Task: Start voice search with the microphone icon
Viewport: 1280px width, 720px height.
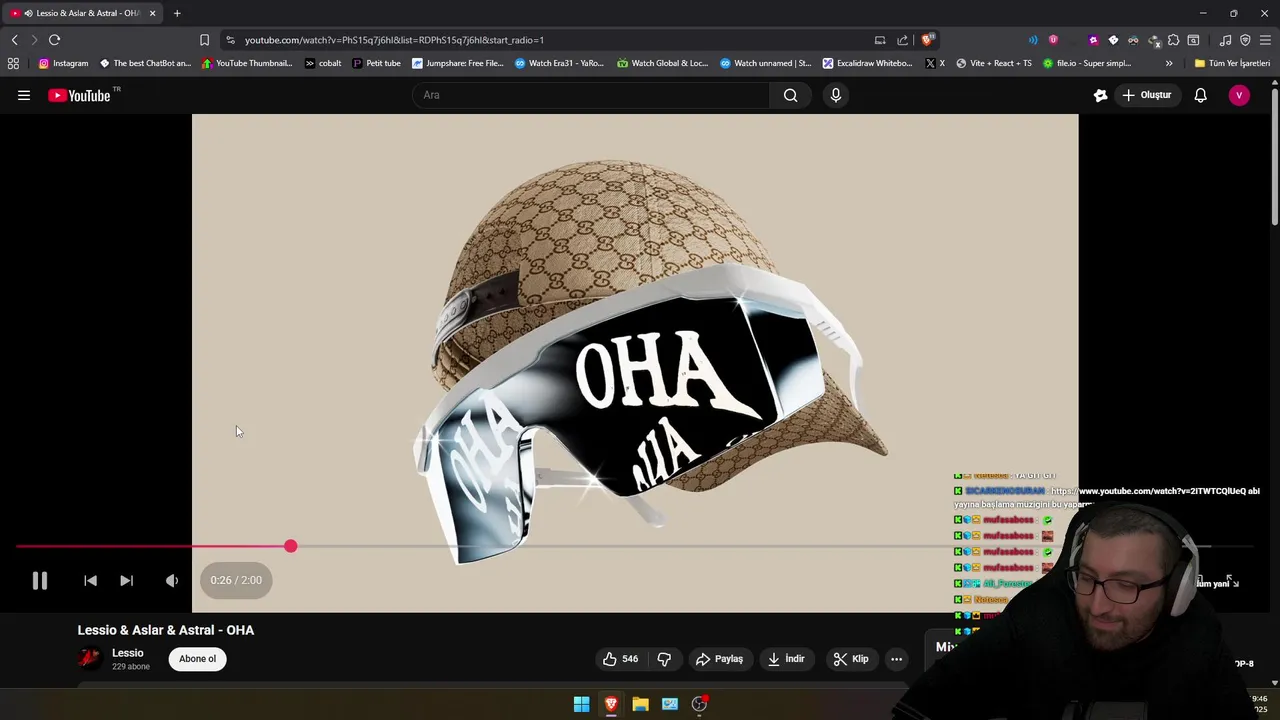Action: [x=836, y=95]
